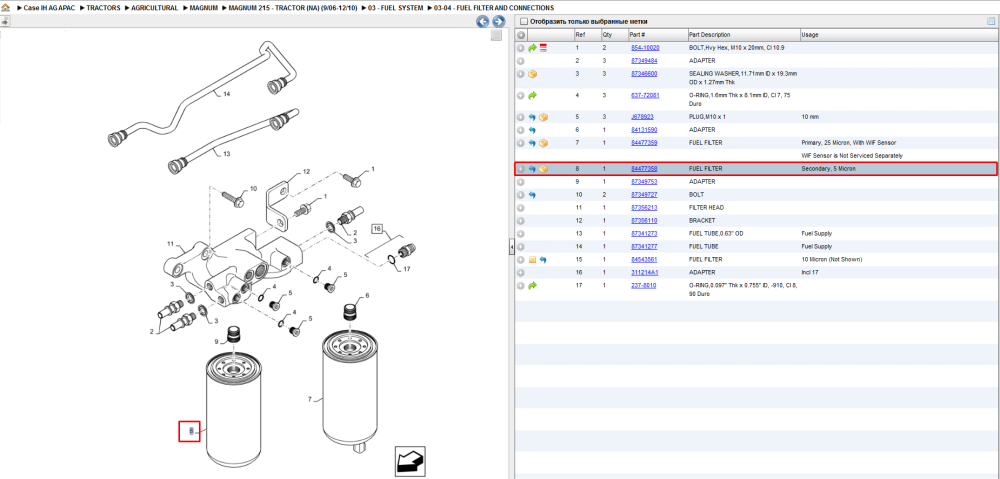Click the round add icon for the filter head row
The width and height of the screenshot is (1000, 479).
pyautogui.click(x=520, y=208)
